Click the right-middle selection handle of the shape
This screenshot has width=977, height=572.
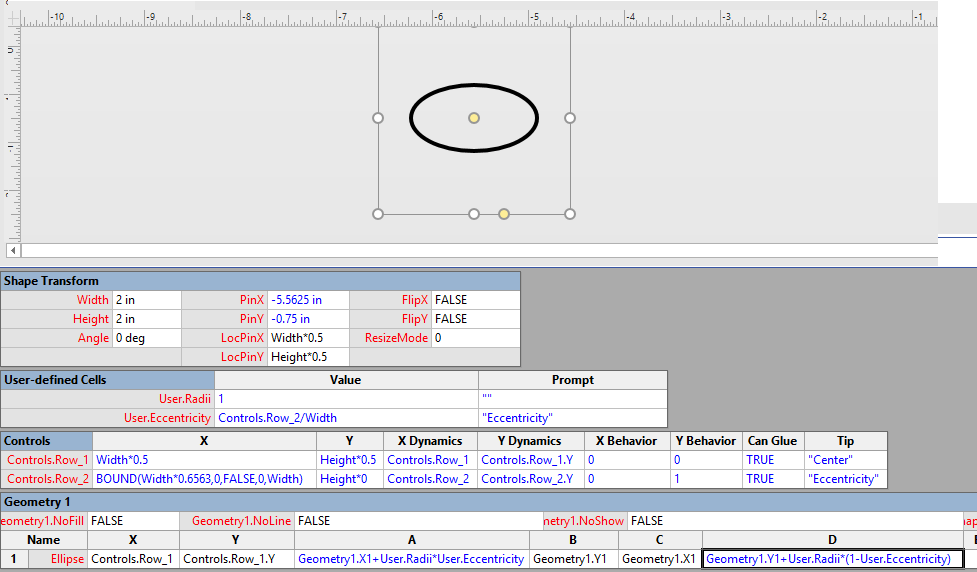tap(570, 118)
